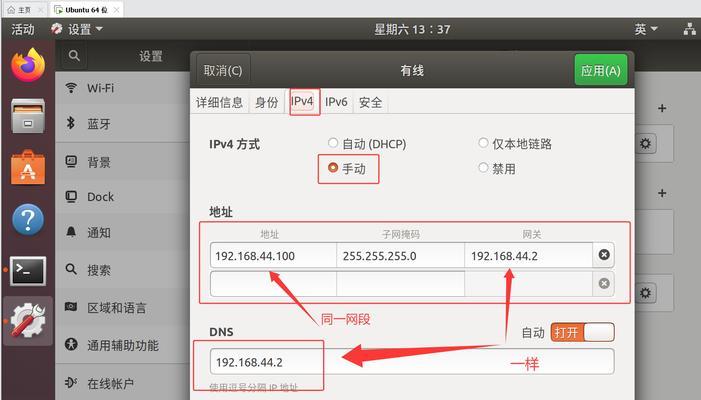Image resolution: width=701 pixels, height=400 pixels.
Task: Click 取消(C) to cancel
Action: pyautogui.click(x=223, y=70)
